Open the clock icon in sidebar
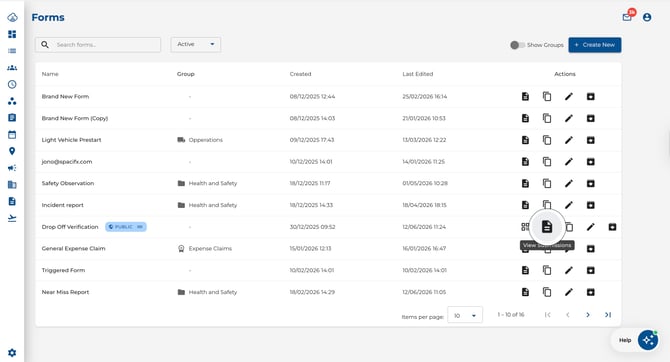This screenshot has height=362, width=670. pyautogui.click(x=12, y=84)
